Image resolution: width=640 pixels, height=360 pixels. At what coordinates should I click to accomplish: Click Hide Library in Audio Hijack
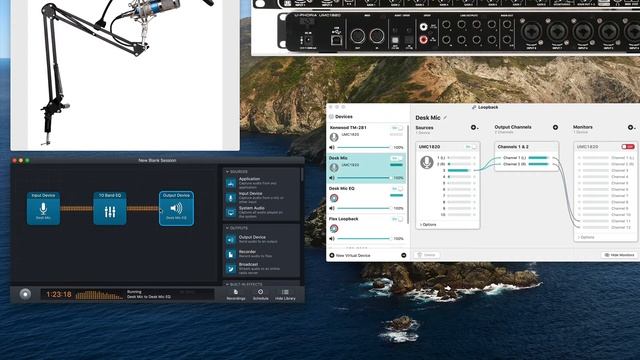[285, 295]
